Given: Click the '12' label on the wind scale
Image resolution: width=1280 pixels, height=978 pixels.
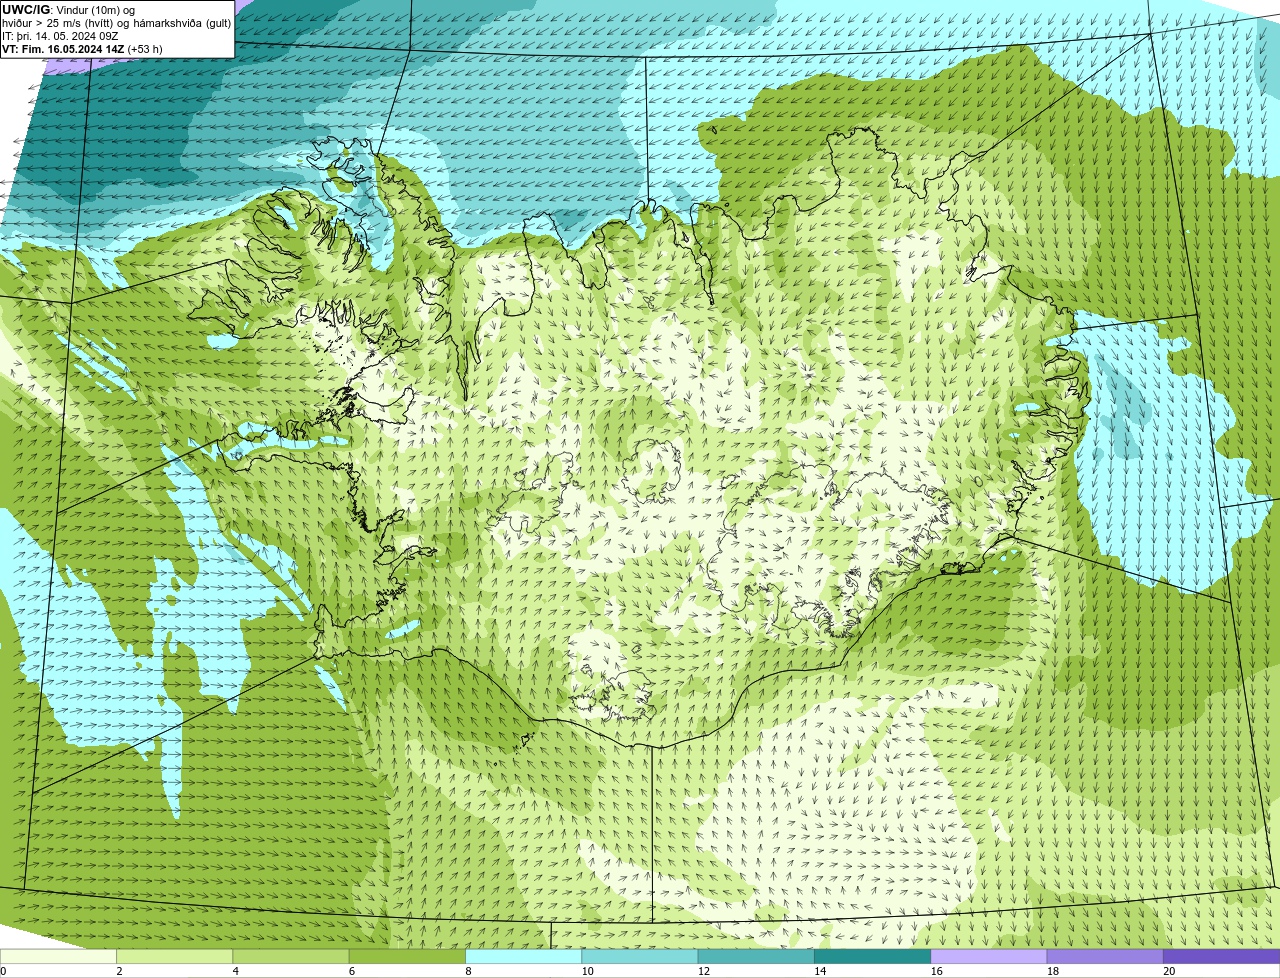Looking at the screenshot, I should coord(703,971).
